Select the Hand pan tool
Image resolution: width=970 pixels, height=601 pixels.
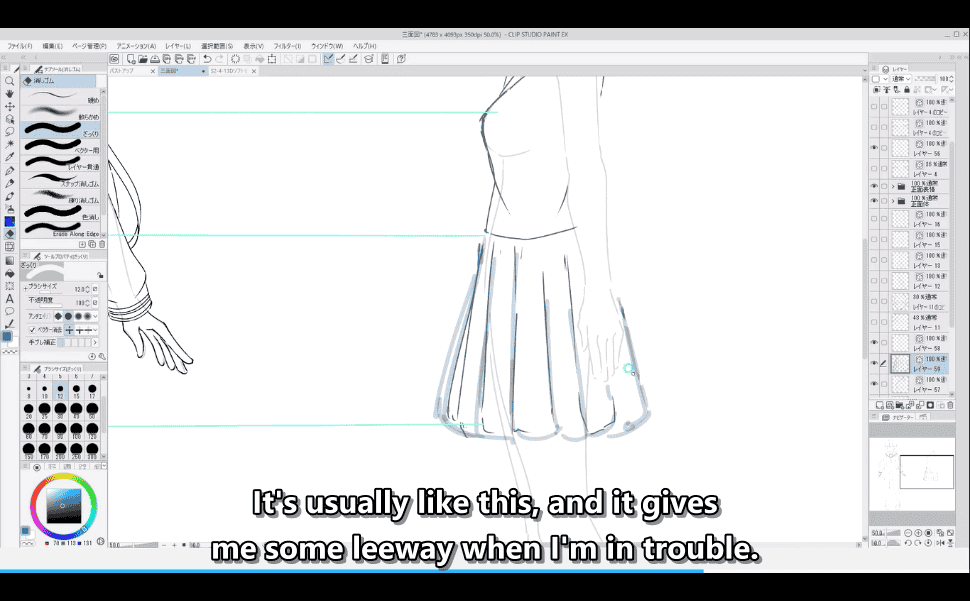9,94
